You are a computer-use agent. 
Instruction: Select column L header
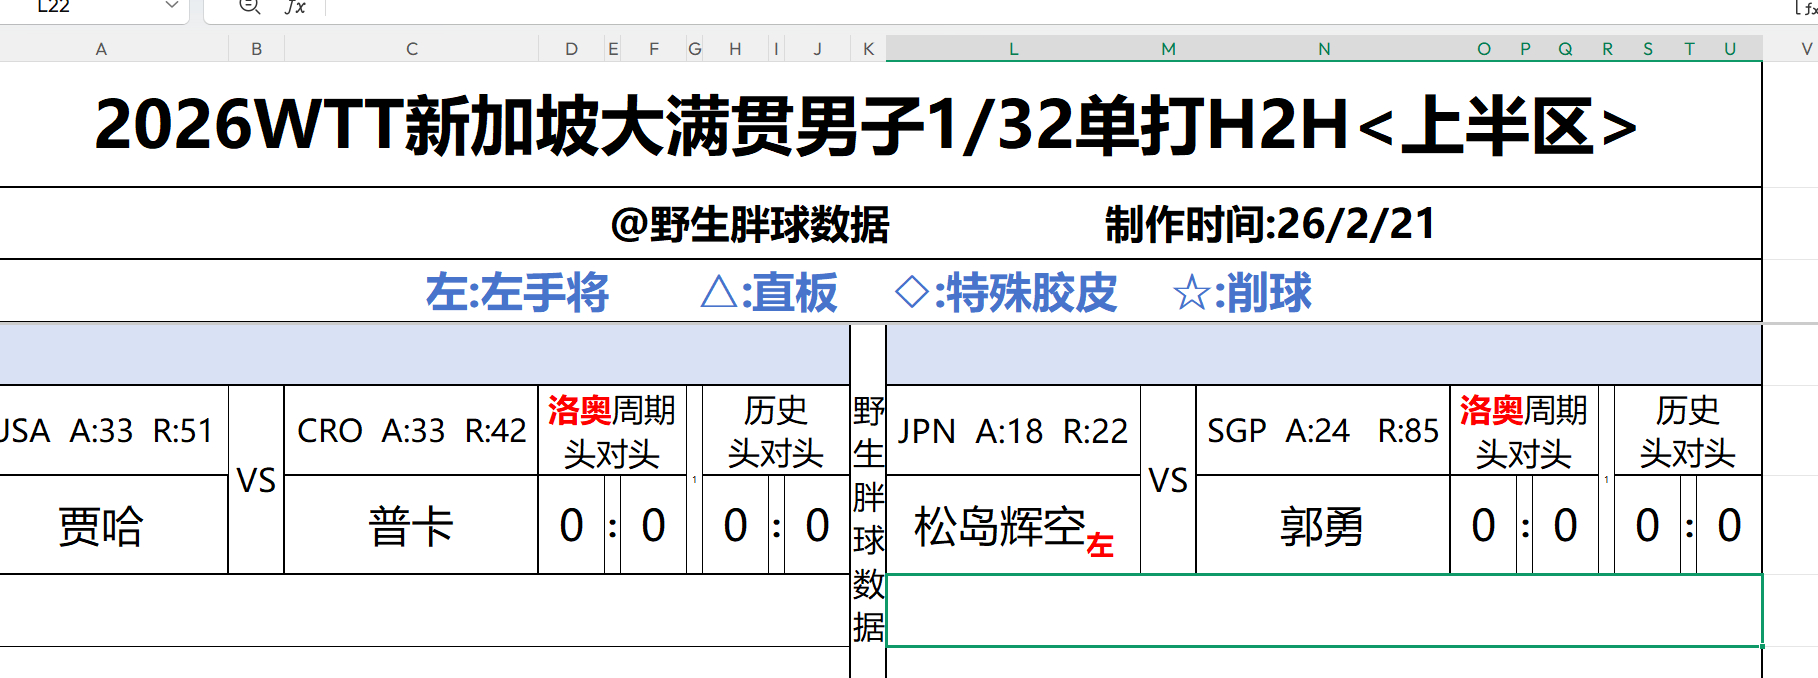1013,48
